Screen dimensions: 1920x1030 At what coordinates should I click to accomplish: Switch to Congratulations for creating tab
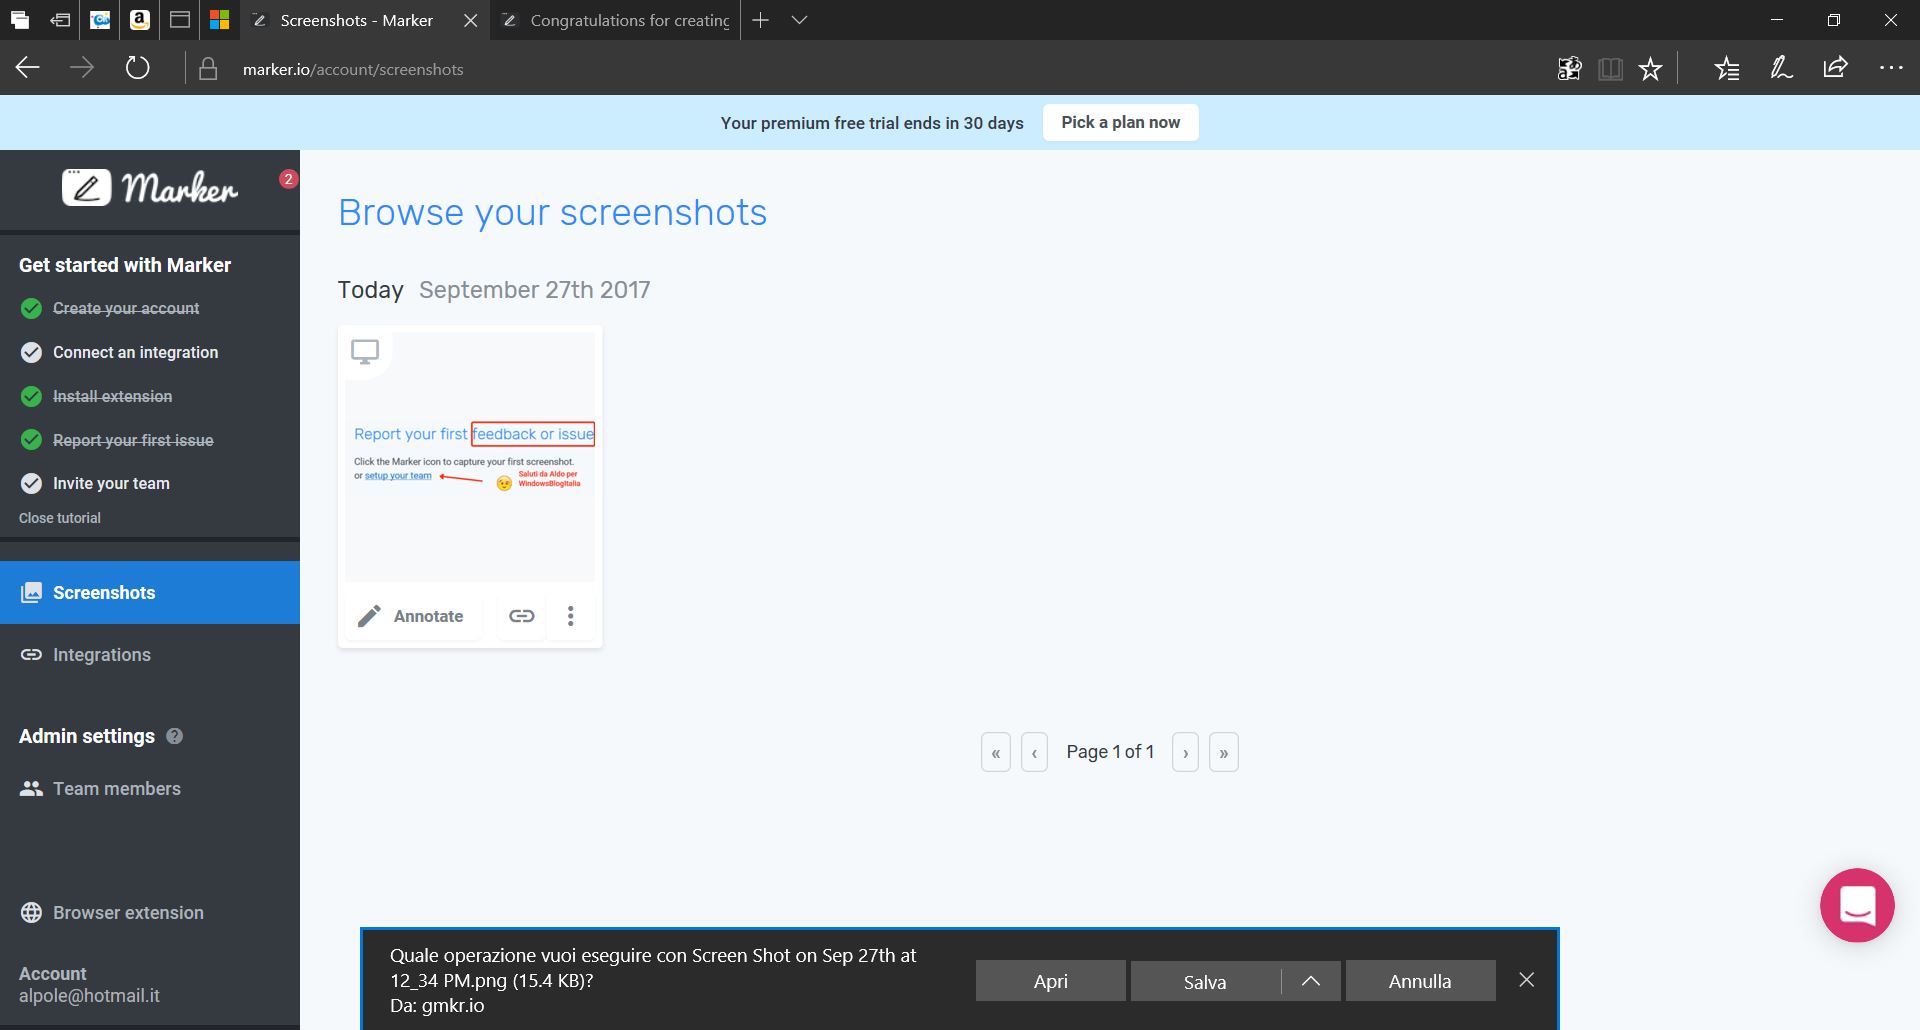[x=616, y=20]
